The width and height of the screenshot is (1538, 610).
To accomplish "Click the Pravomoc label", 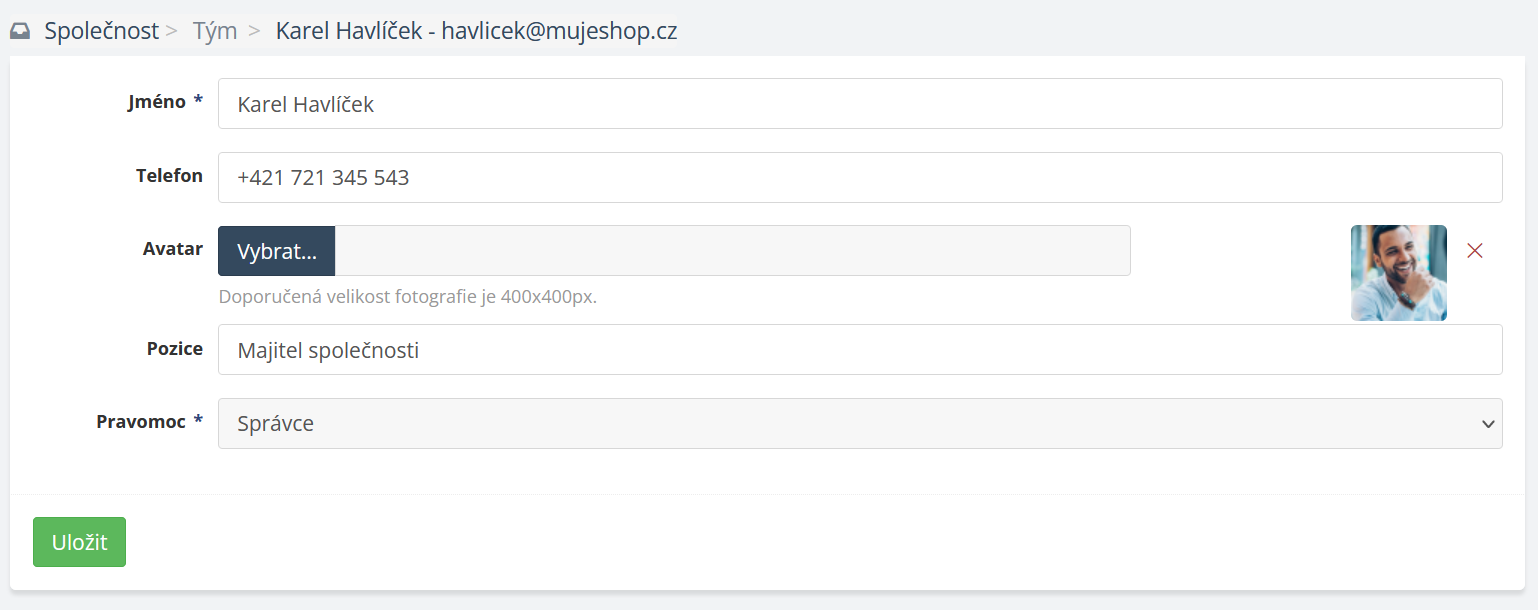I will [x=141, y=422].
